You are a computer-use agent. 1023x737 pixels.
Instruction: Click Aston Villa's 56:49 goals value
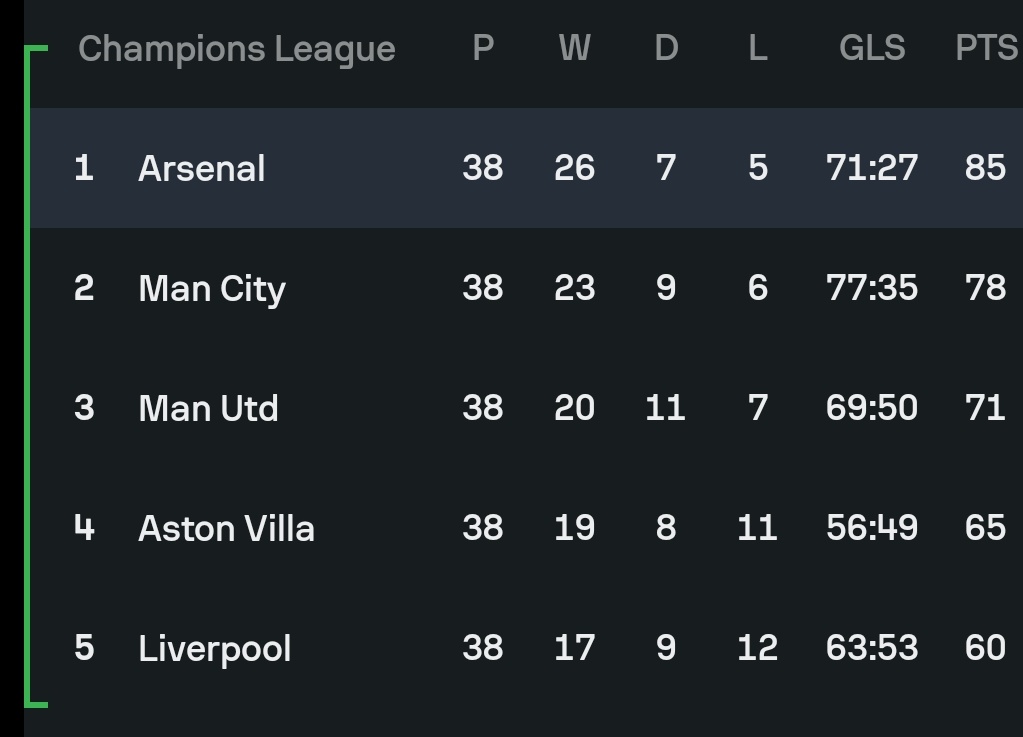[x=872, y=528]
